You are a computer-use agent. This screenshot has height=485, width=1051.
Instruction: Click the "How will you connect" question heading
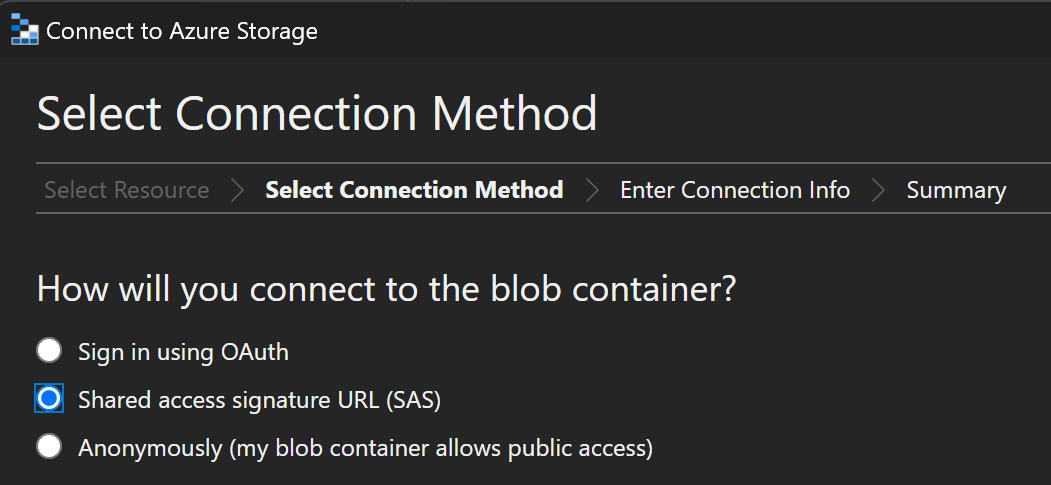tap(386, 289)
